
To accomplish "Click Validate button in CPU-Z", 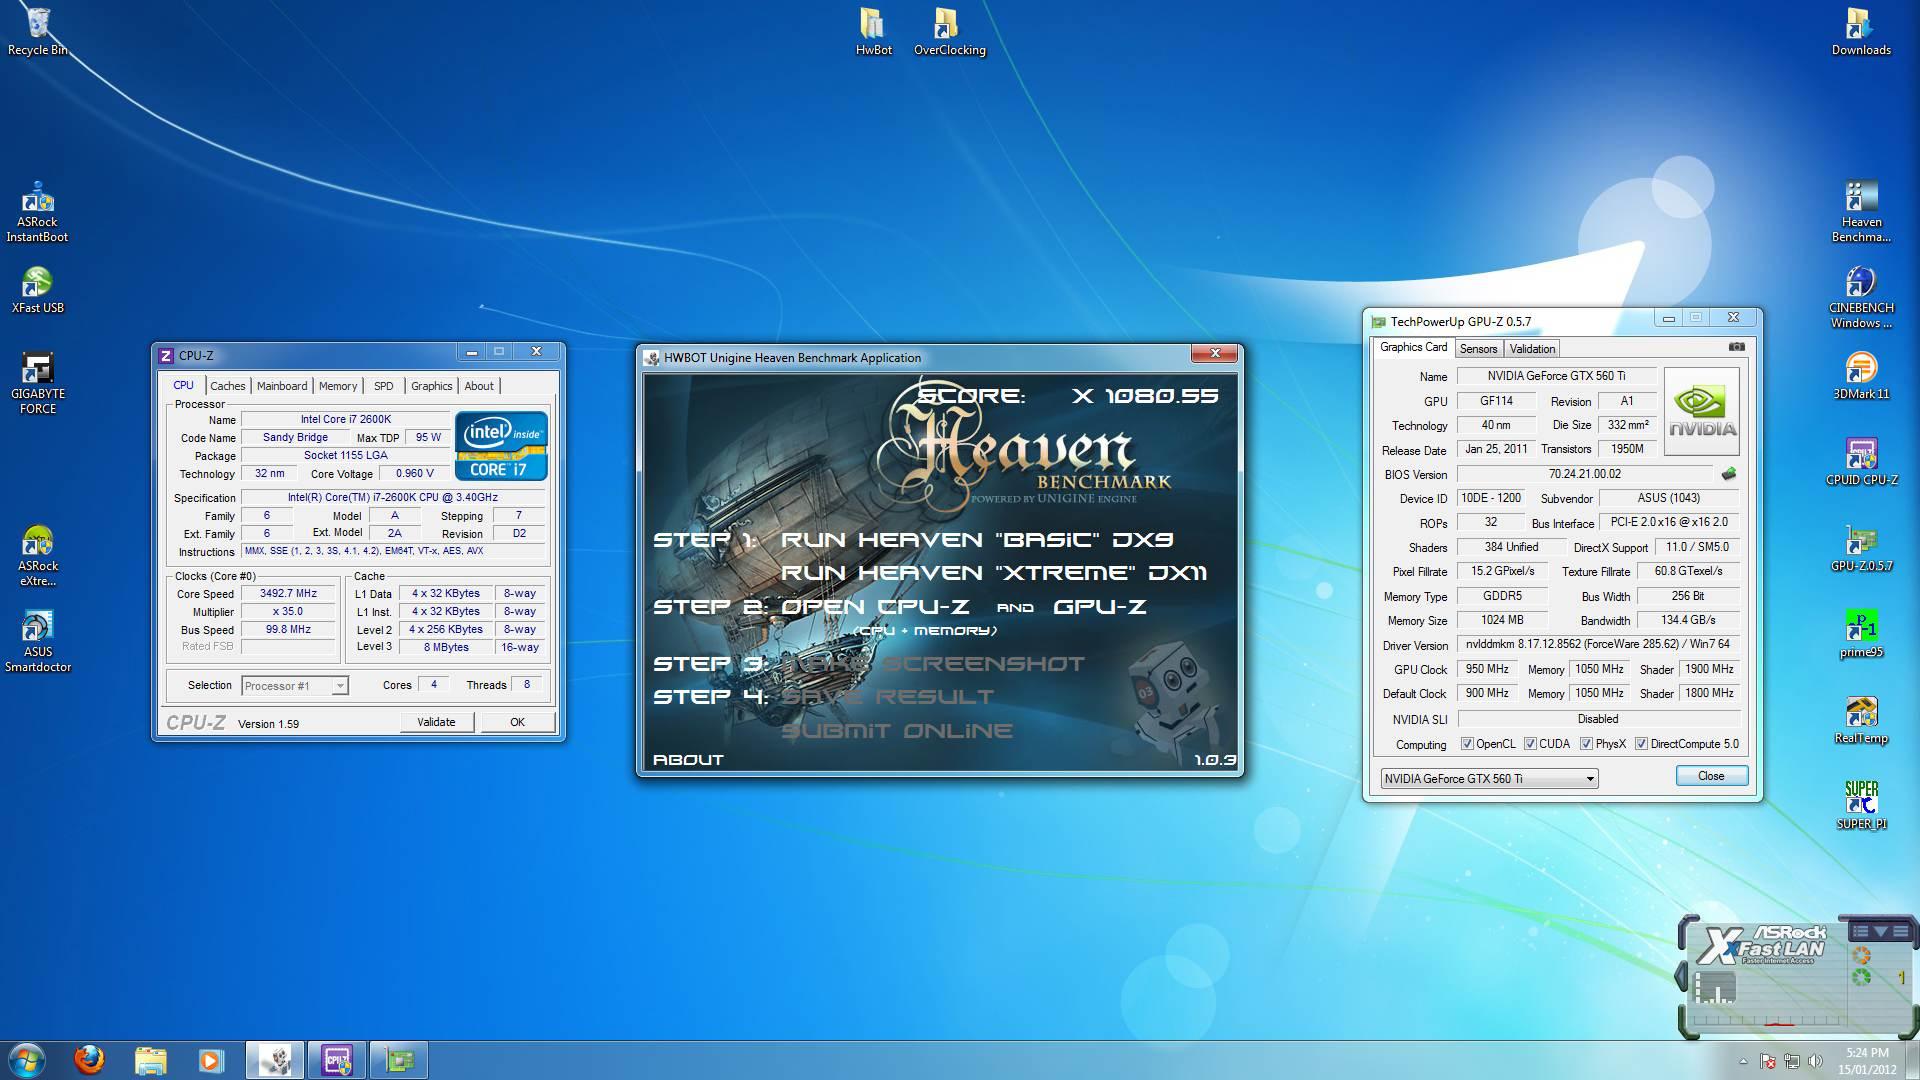I will click(436, 722).
